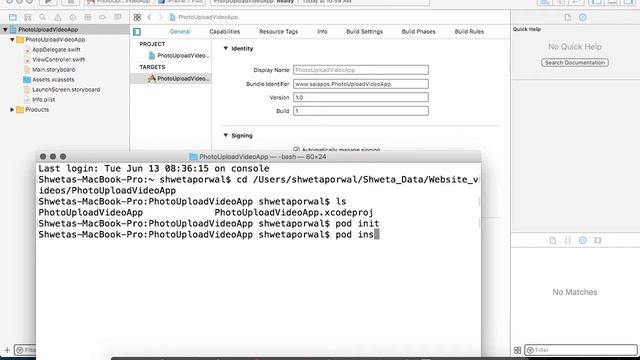The height and width of the screenshot is (360, 640).
Task: Select PhotoUploadVideo project under PROJECT
Action: 179,55
